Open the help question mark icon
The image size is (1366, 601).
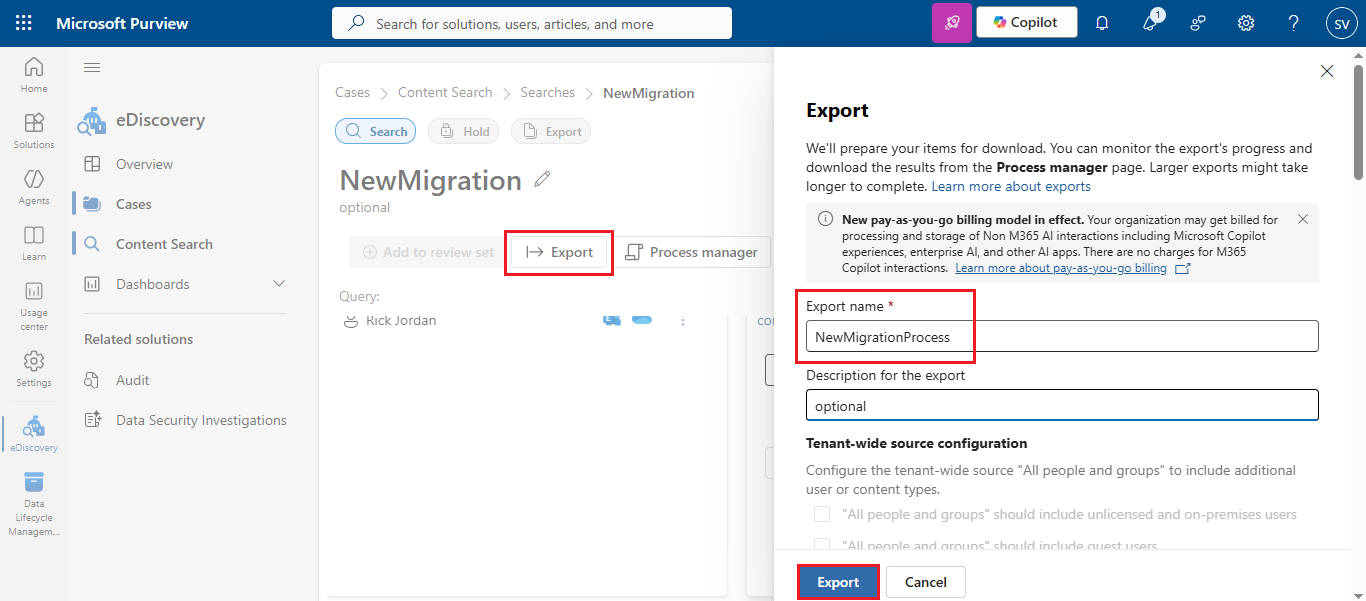(x=1294, y=23)
